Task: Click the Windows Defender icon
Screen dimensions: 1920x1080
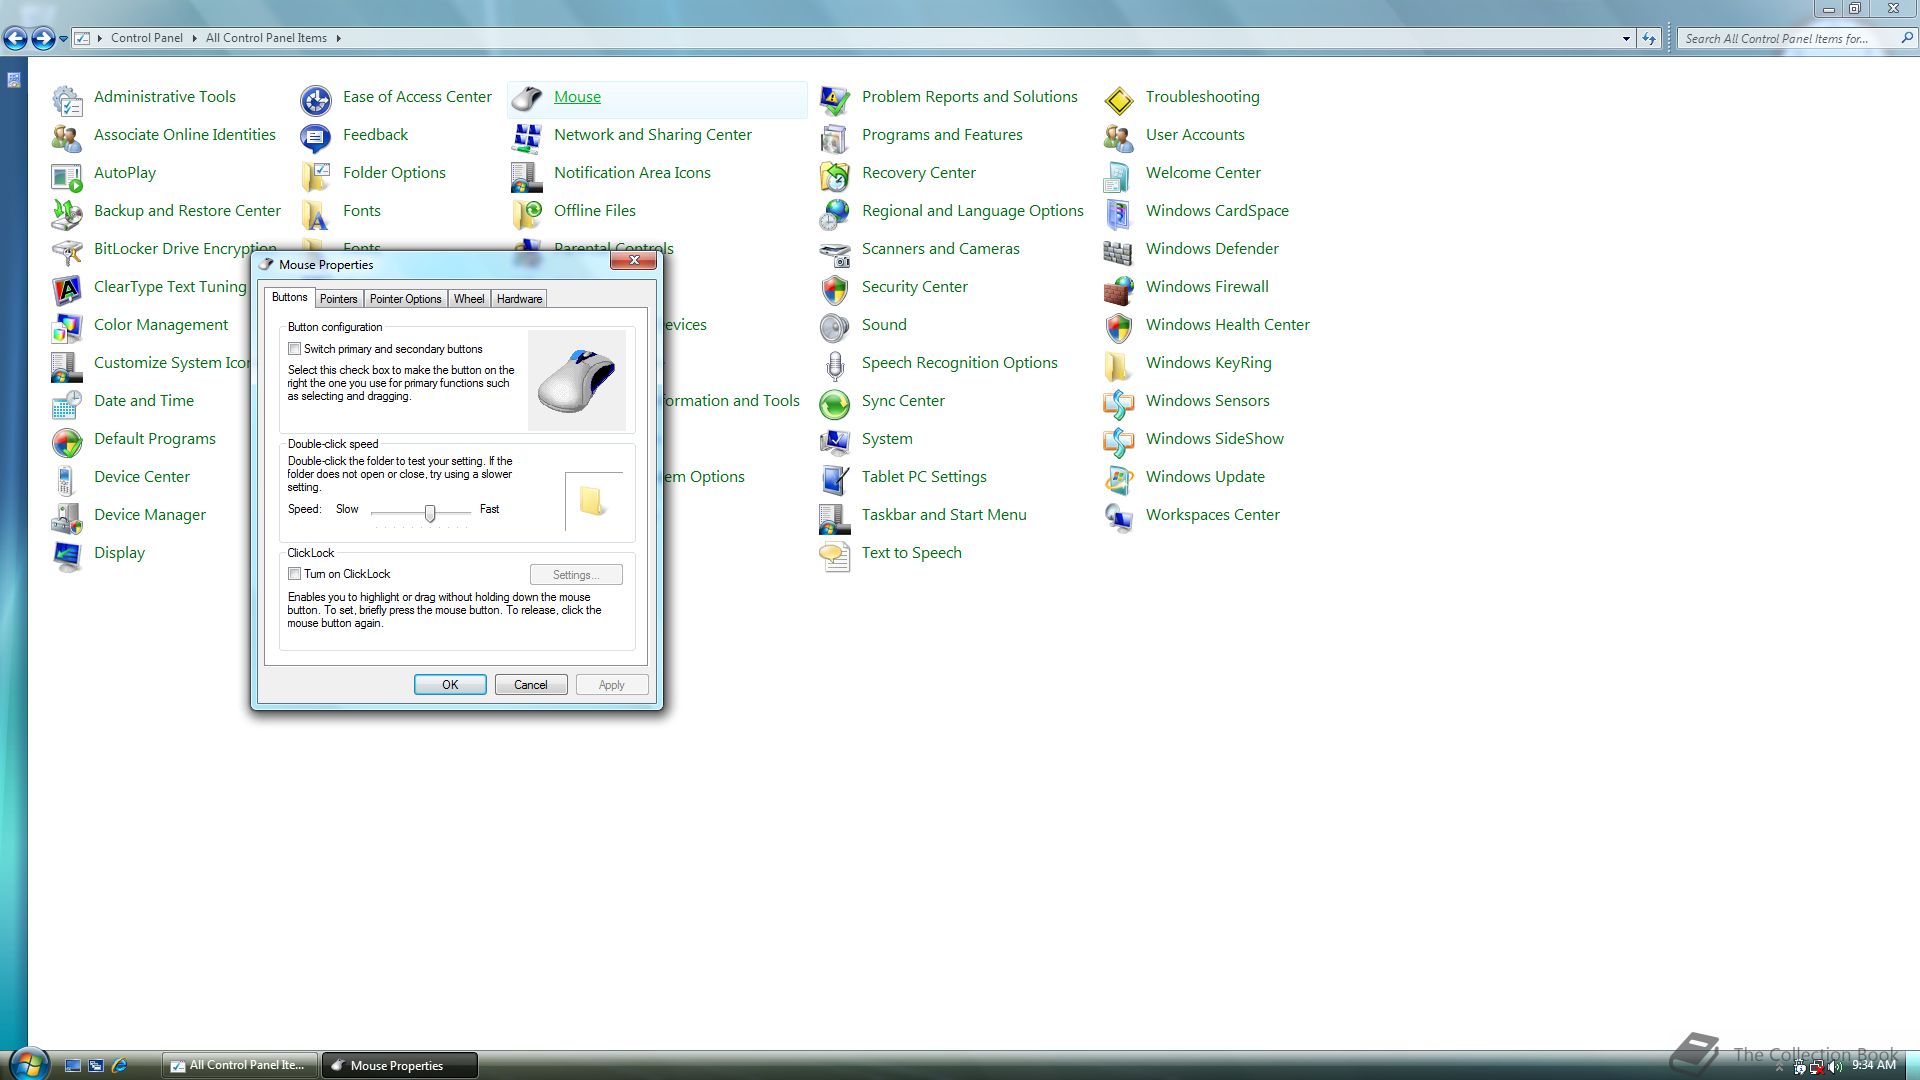Action: (1119, 251)
